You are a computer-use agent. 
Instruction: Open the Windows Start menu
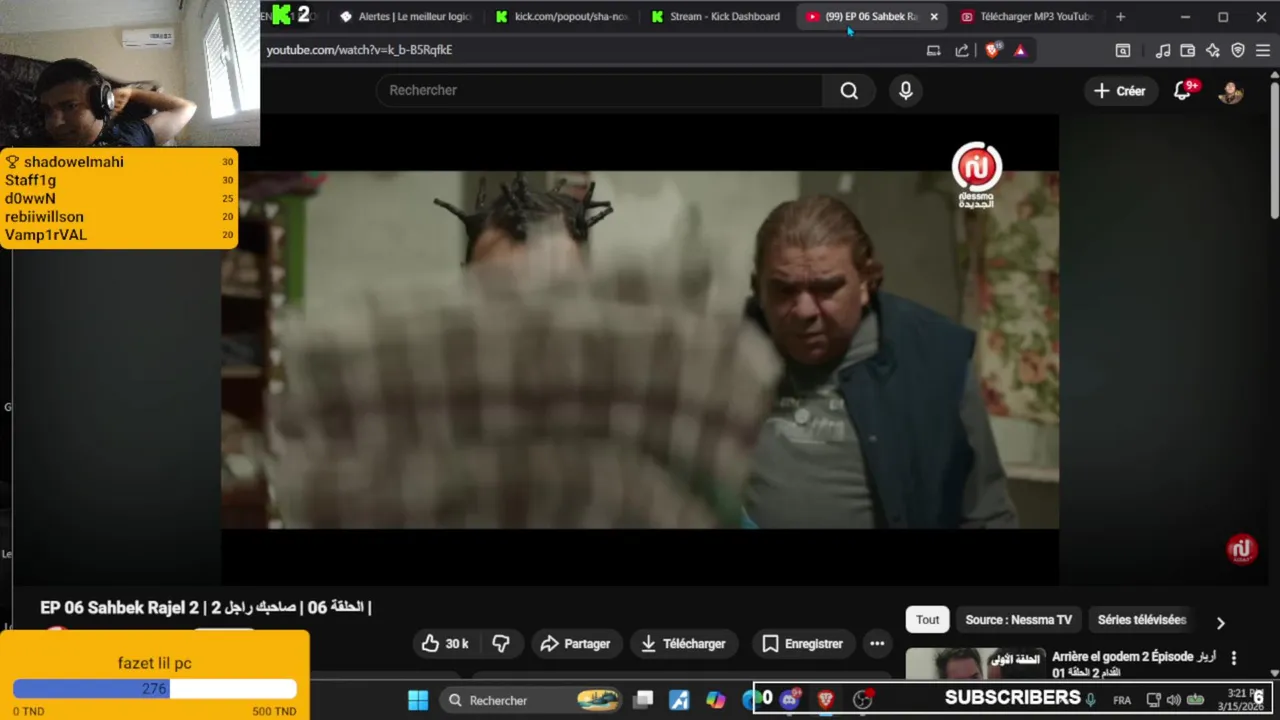click(418, 700)
